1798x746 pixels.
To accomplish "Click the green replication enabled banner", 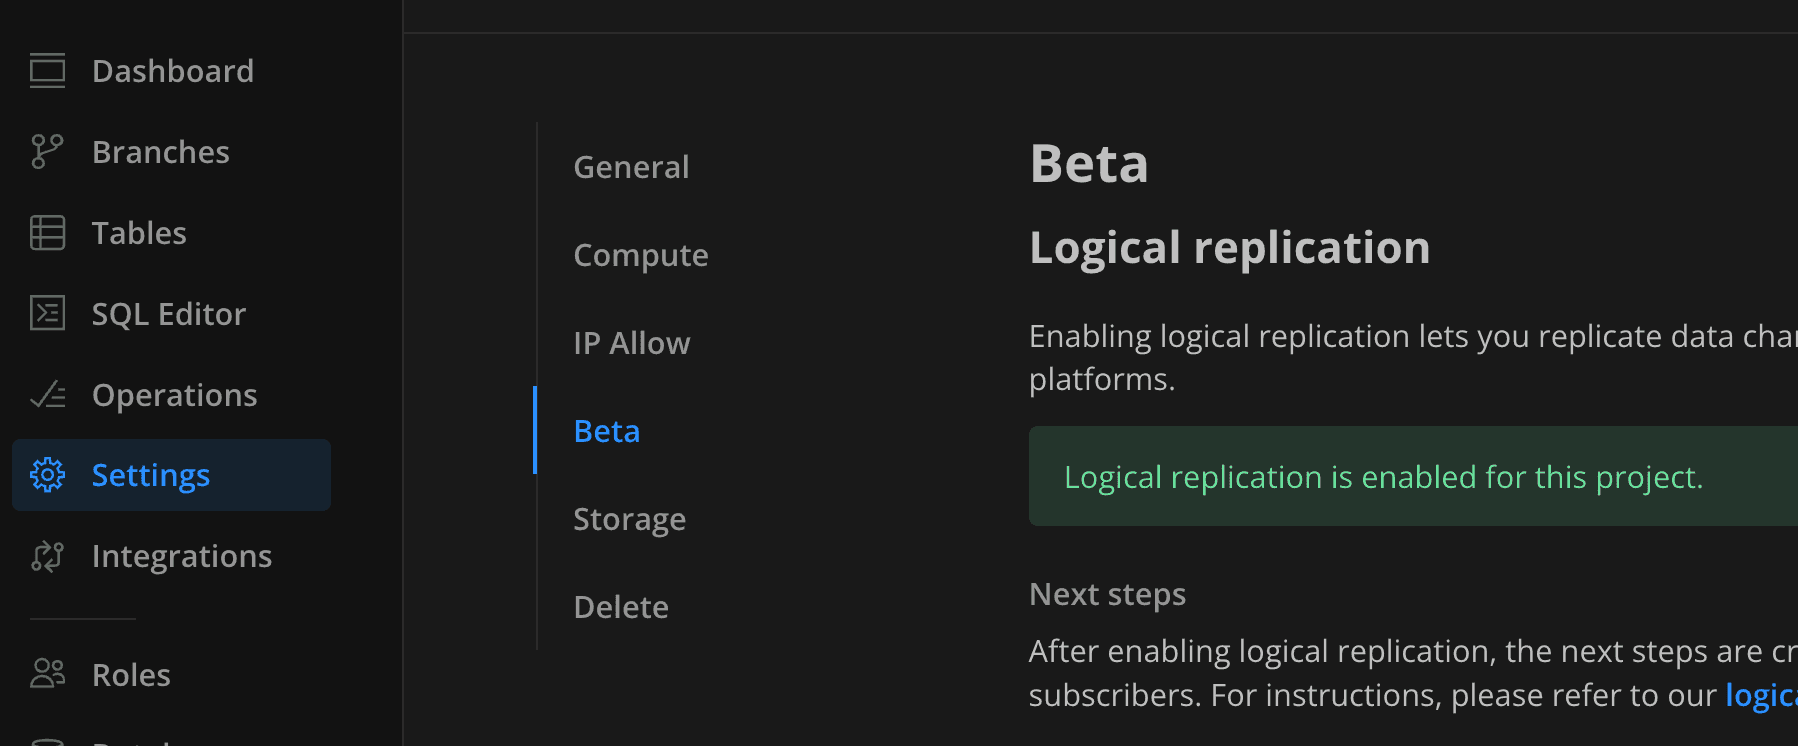I will (1383, 477).
